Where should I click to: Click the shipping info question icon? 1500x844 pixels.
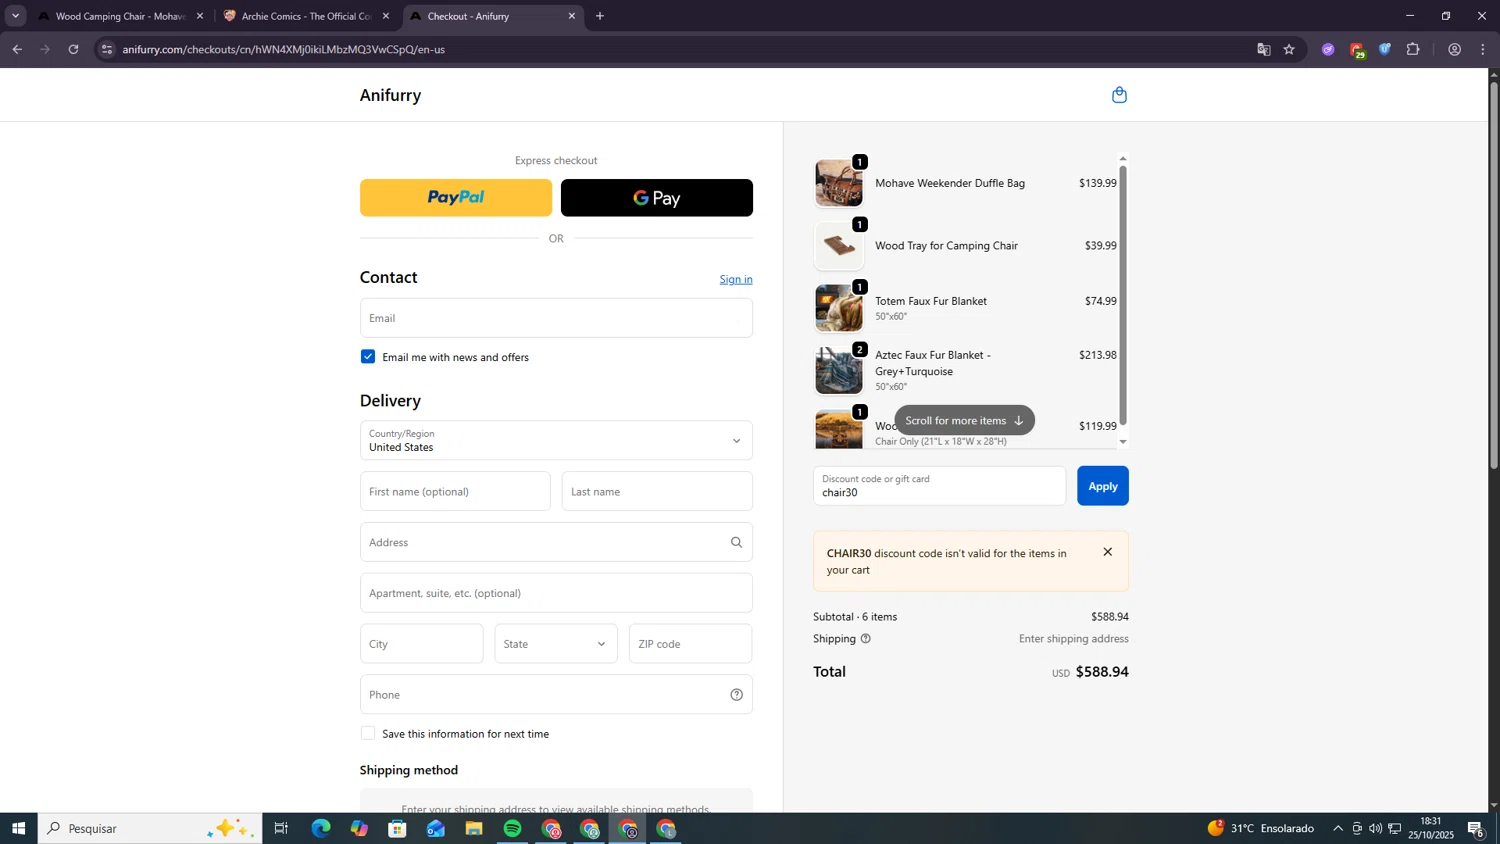pyautogui.click(x=866, y=638)
